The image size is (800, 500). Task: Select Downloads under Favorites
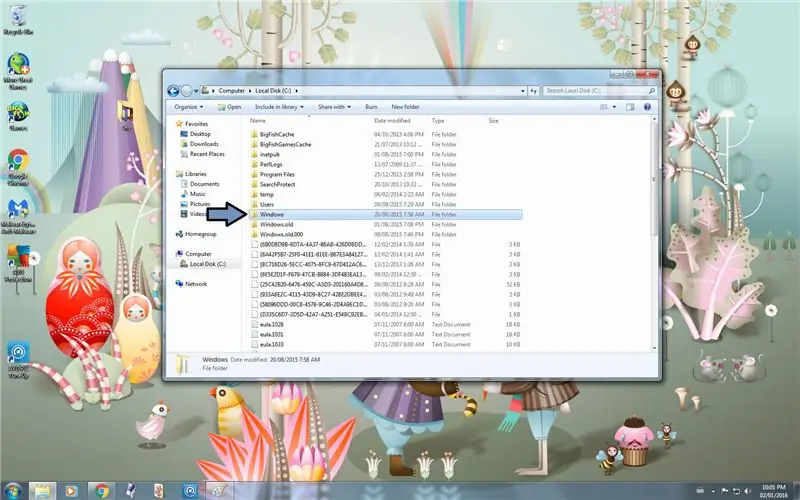click(199, 144)
